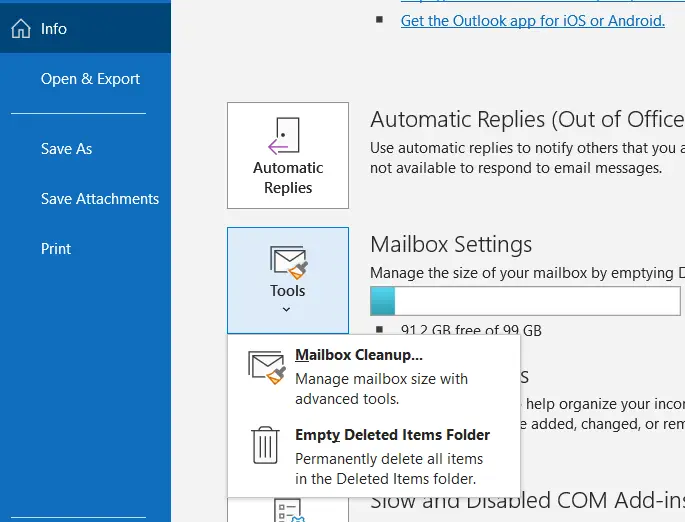Viewport: 685px width, 522px height.
Task: Click the Automatic Replies door icon
Action: click(284, 135)
